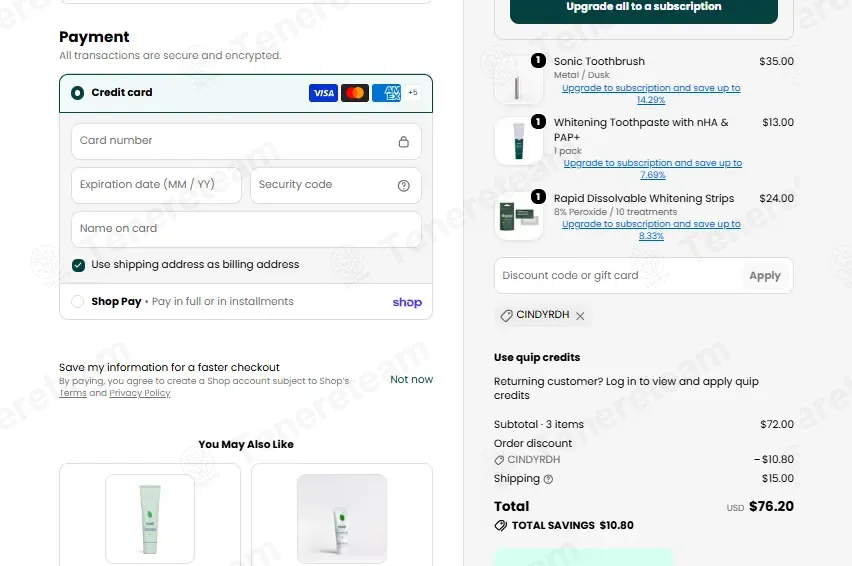
Task: Focus the Expiration date field
Action: pos(156,185)
